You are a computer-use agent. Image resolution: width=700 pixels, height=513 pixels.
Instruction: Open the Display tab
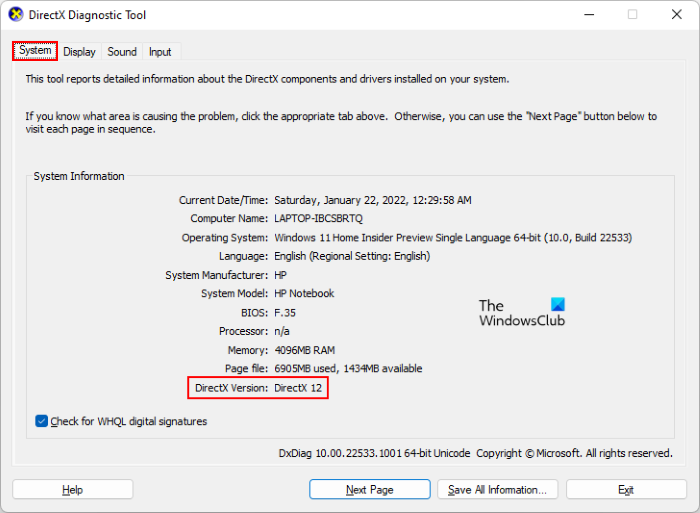coord(79,52)
